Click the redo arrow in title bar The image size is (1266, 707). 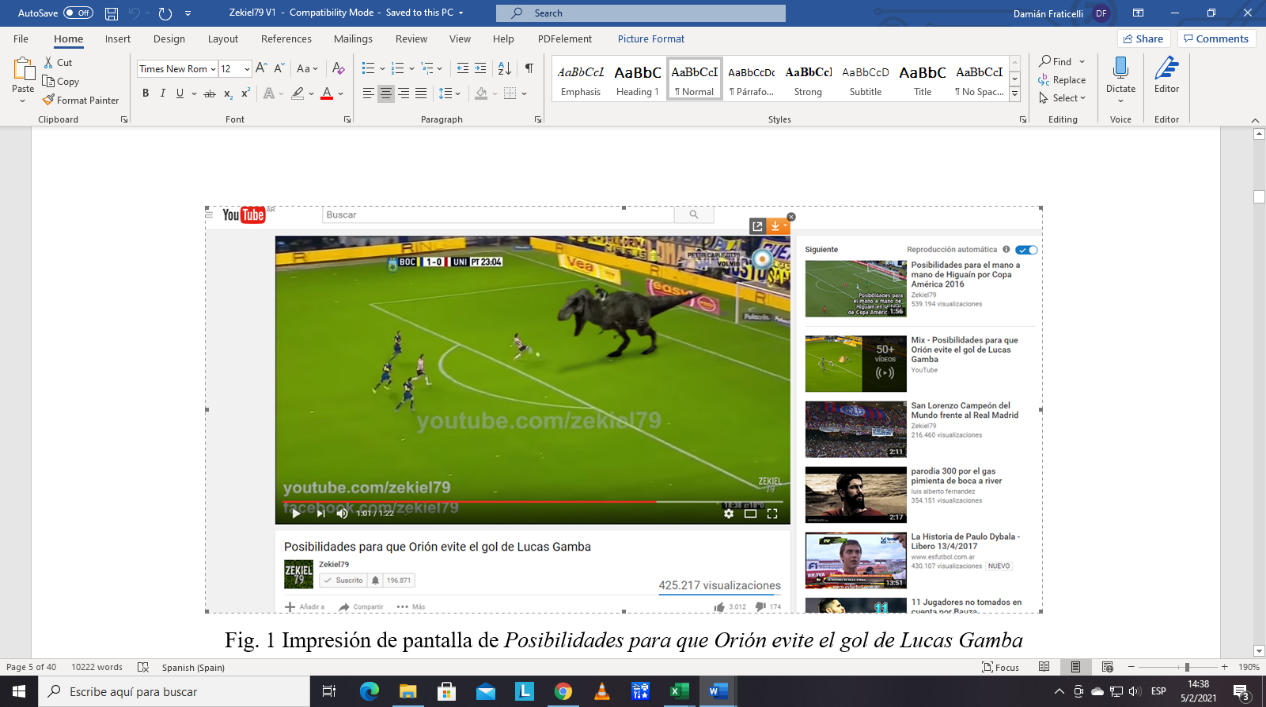[x=165, y=13]
